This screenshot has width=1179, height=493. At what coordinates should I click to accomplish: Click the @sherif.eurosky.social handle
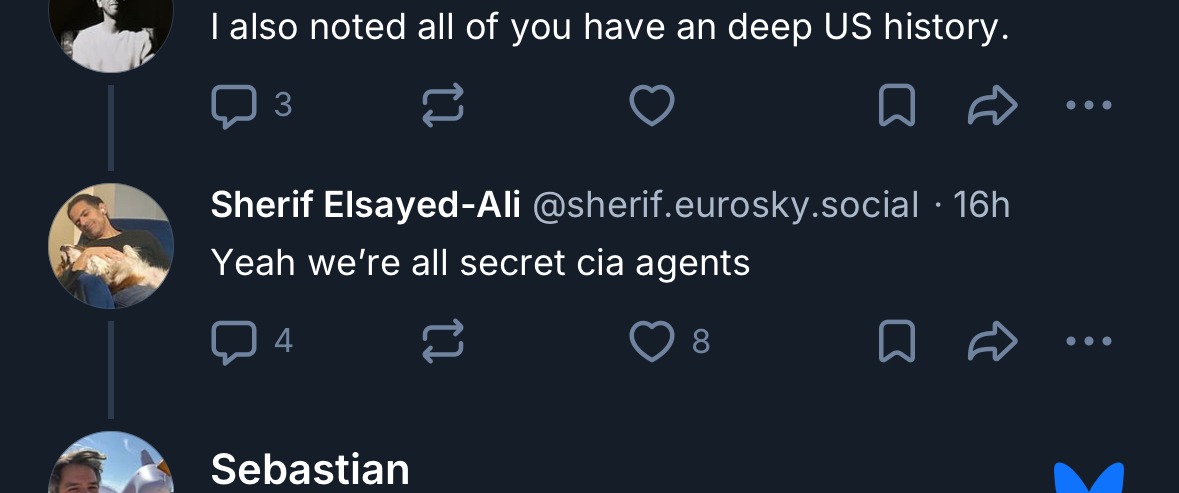(x=725, y=205)
